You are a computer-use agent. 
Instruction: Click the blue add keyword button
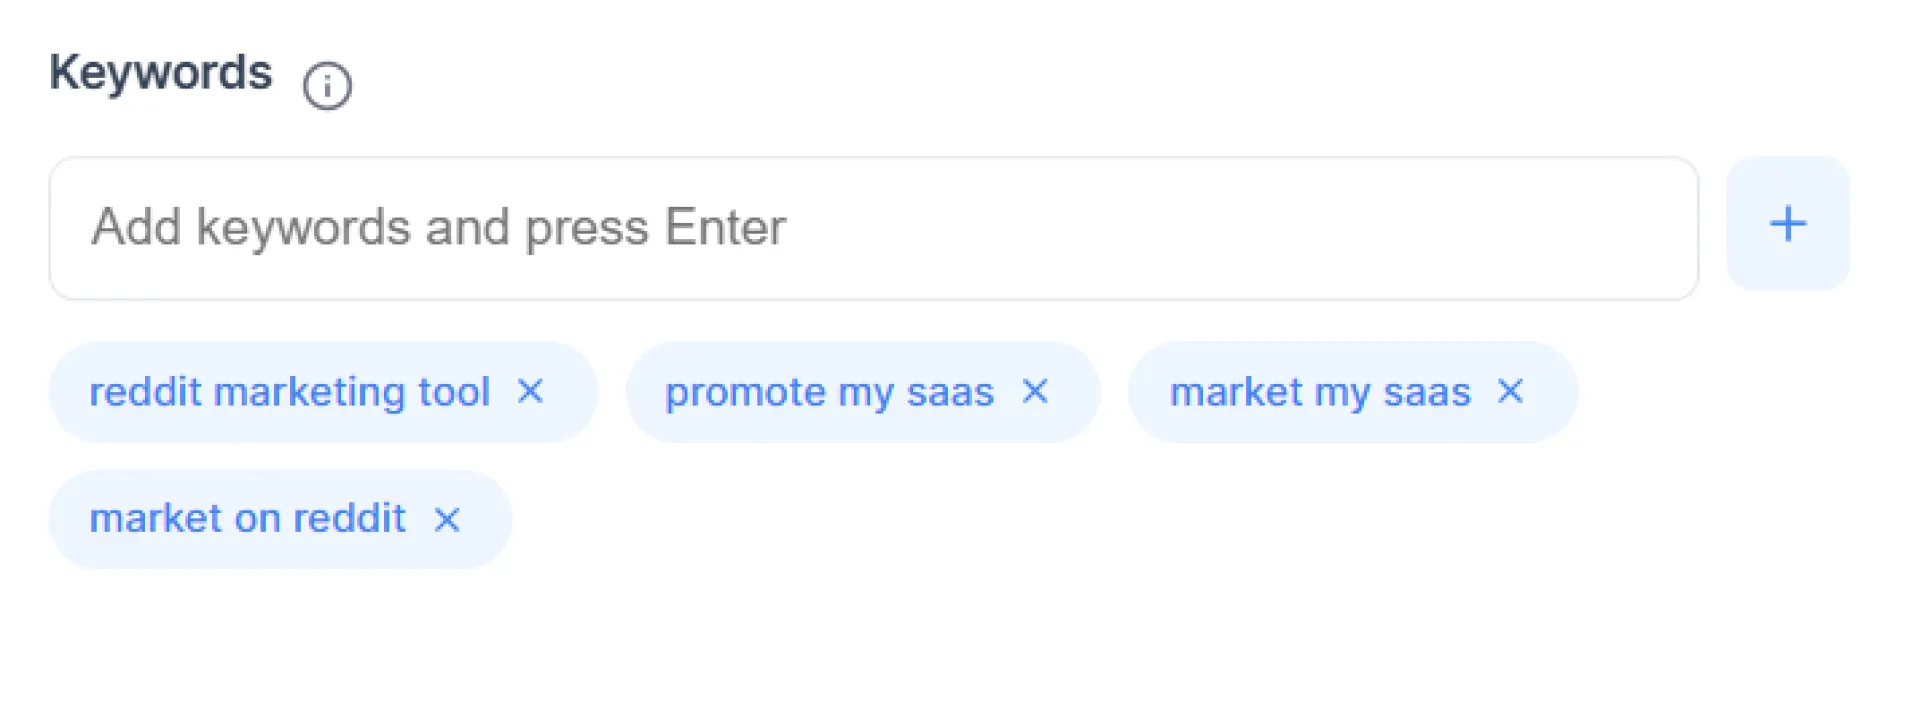tap(1787, 224)
